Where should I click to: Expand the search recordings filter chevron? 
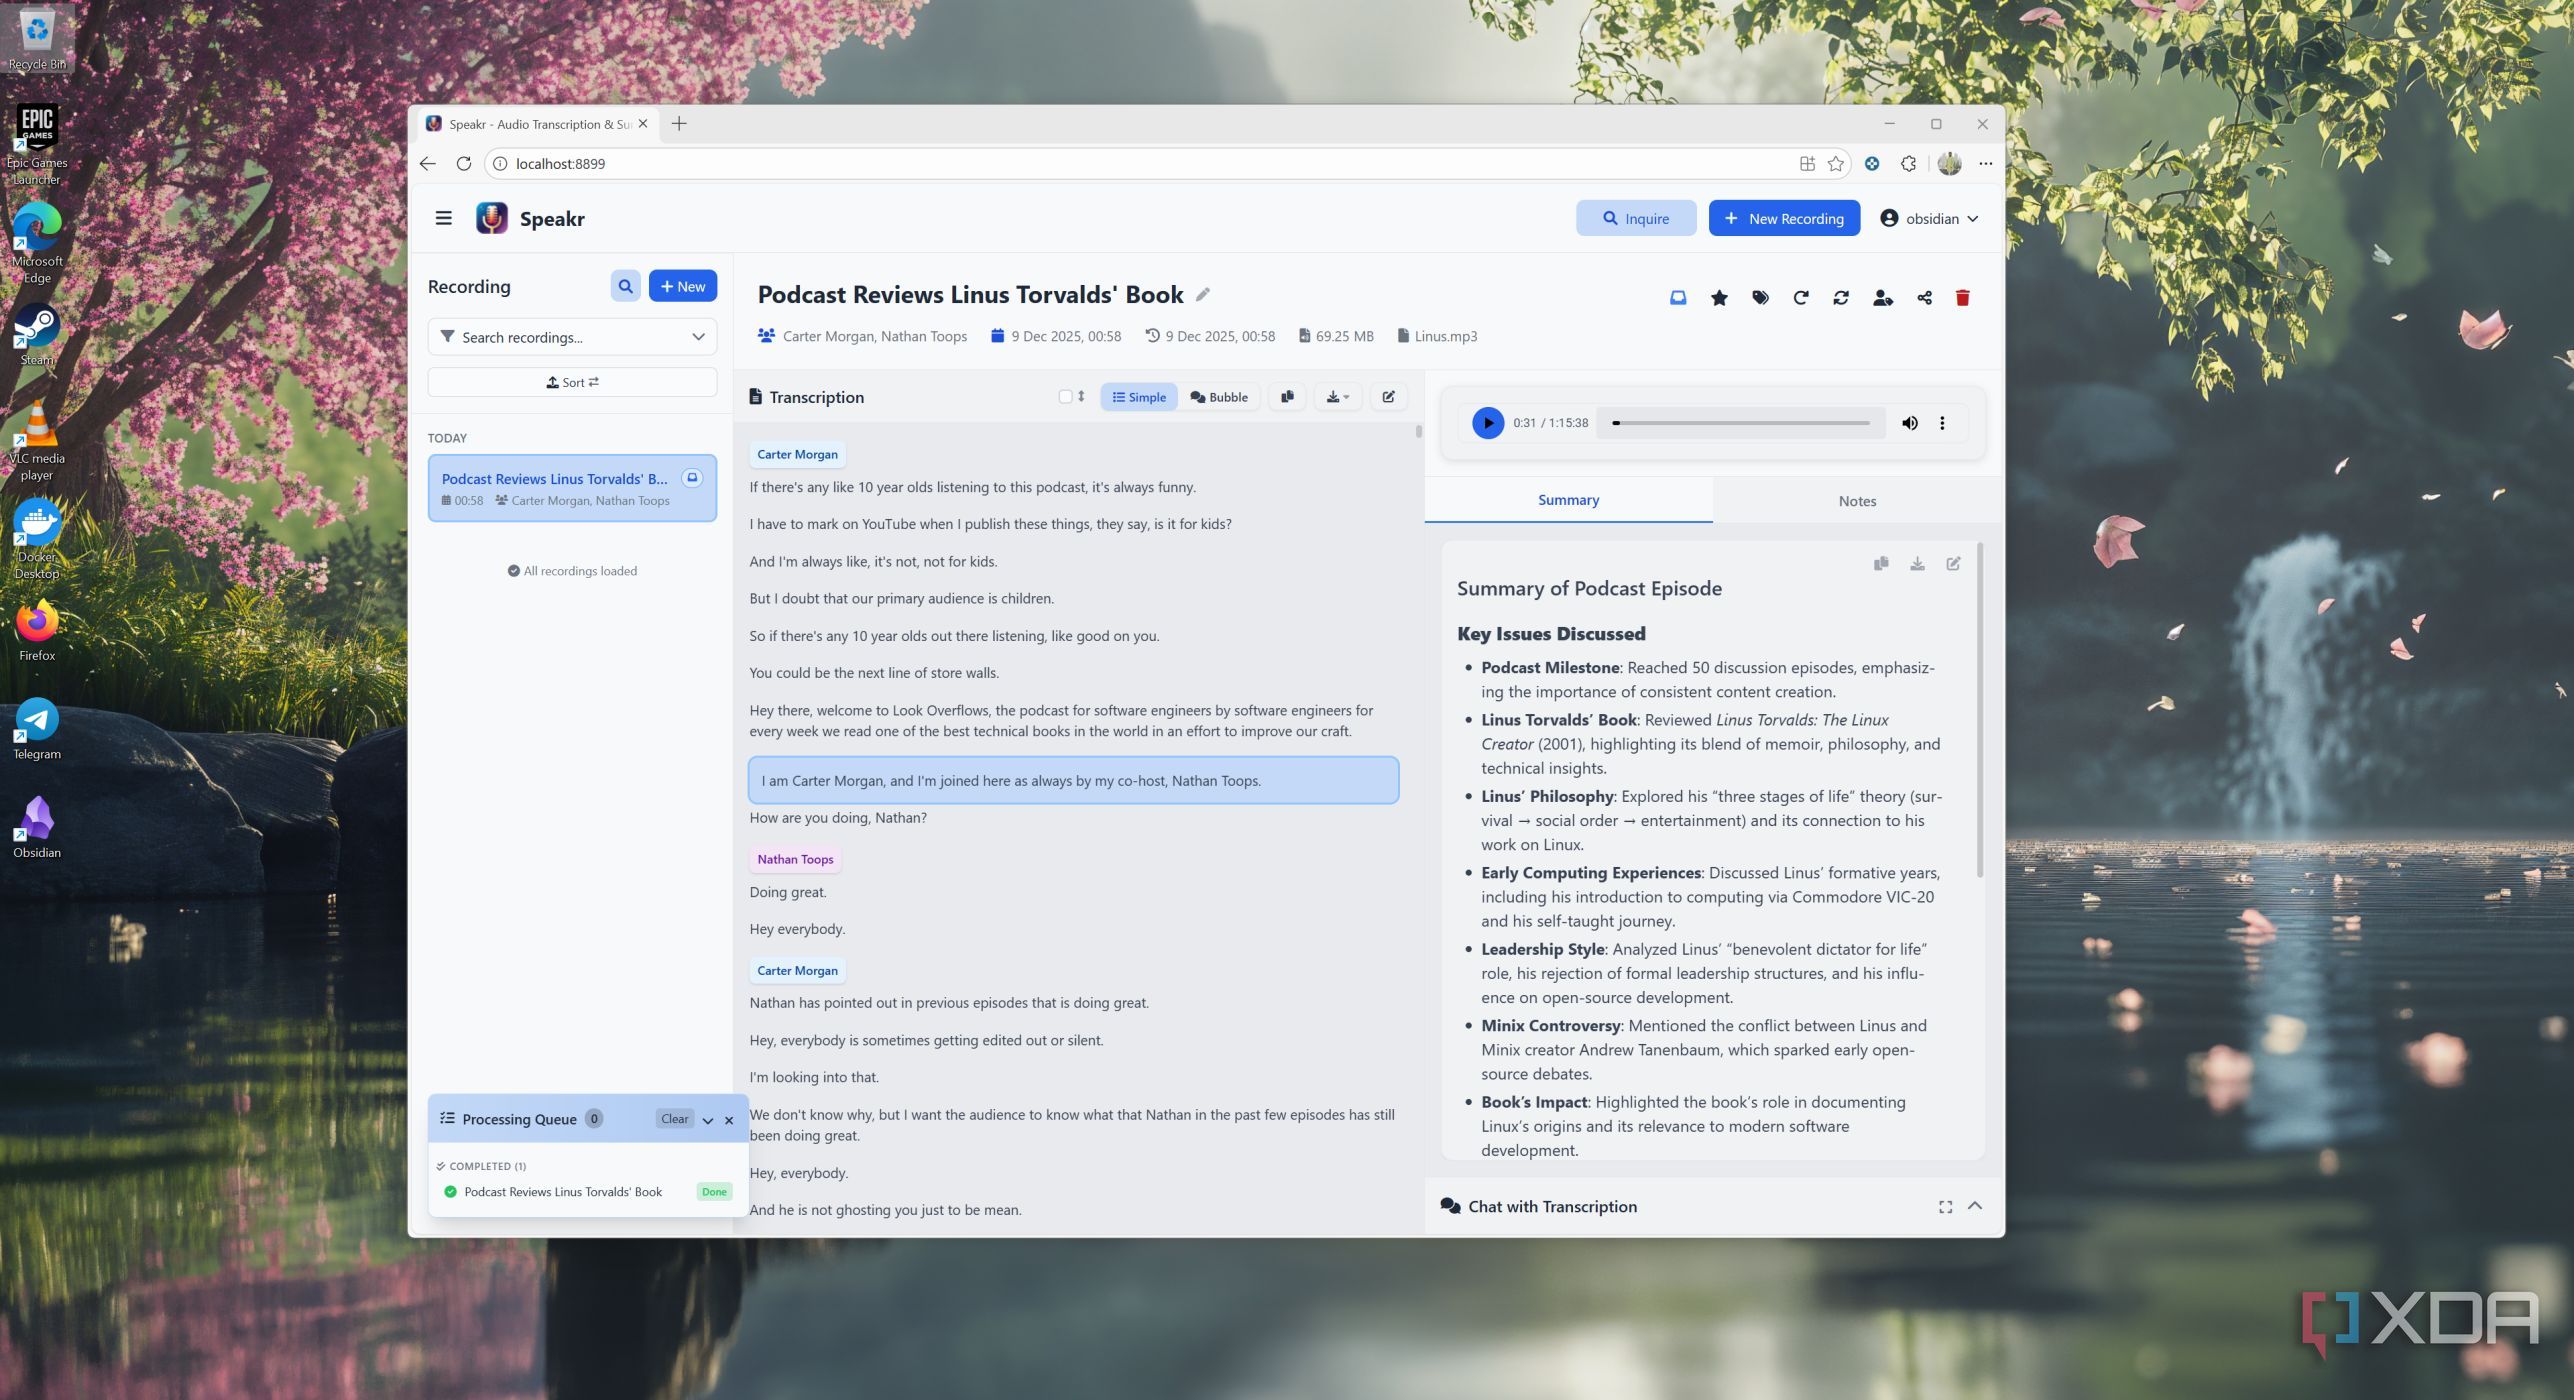point(698,337)
